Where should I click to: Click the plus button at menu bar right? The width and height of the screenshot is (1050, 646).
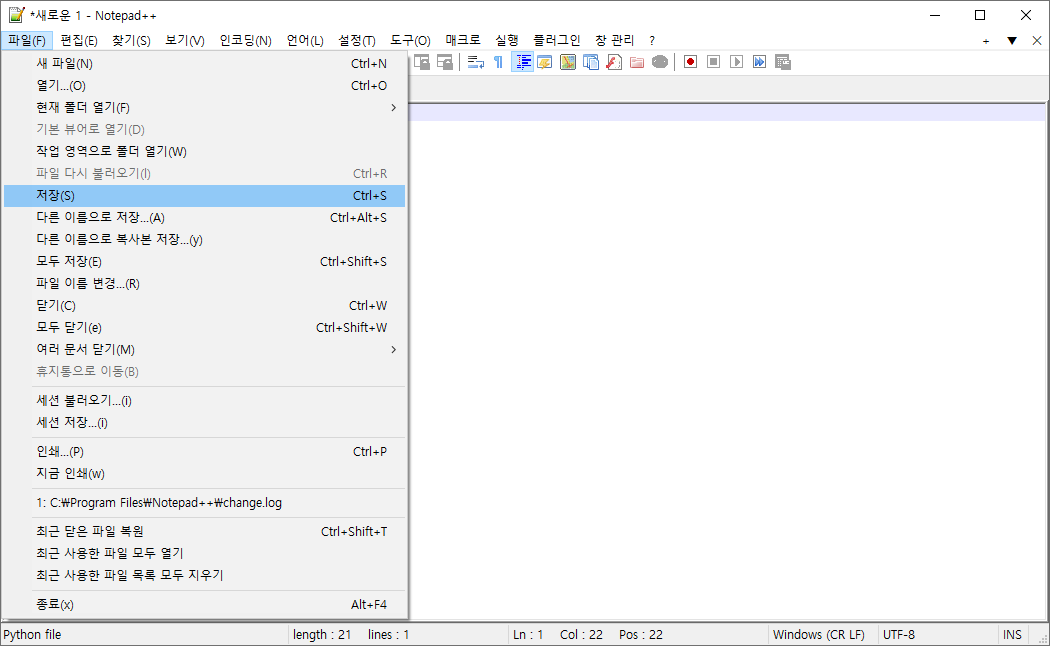(x=986, y=41)
